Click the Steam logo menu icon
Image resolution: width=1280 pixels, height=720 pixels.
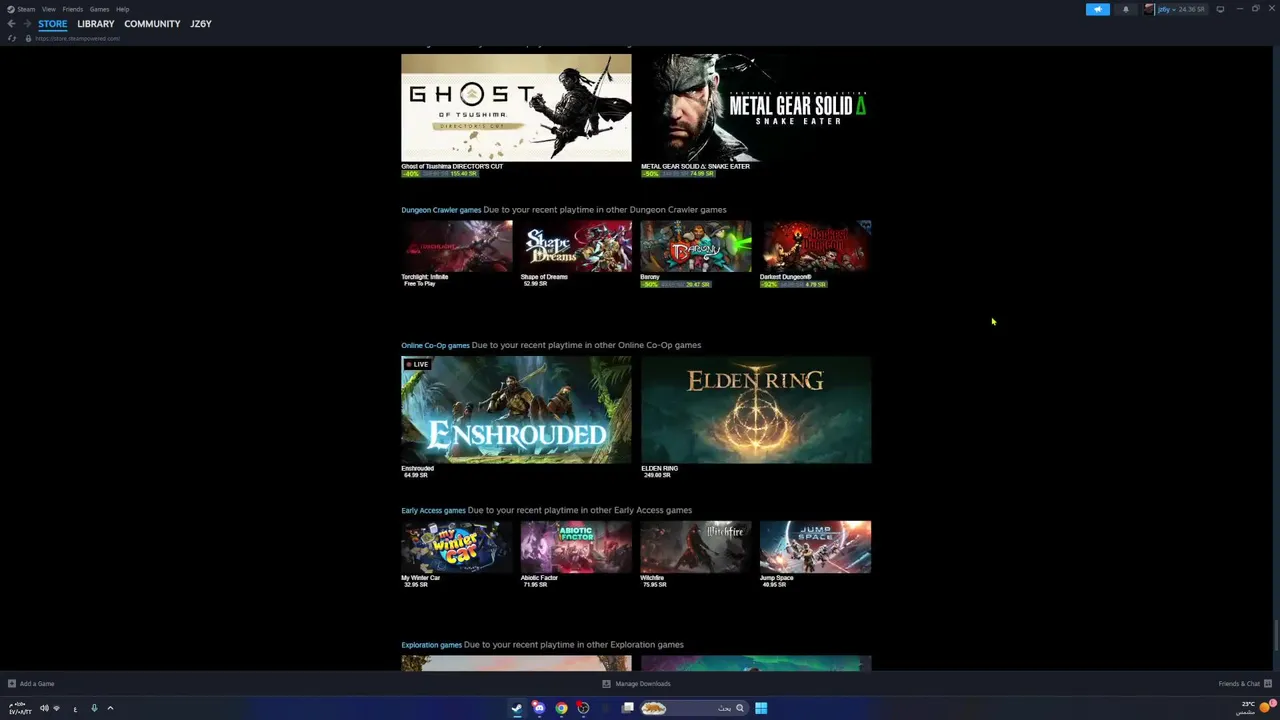[12, 9]
